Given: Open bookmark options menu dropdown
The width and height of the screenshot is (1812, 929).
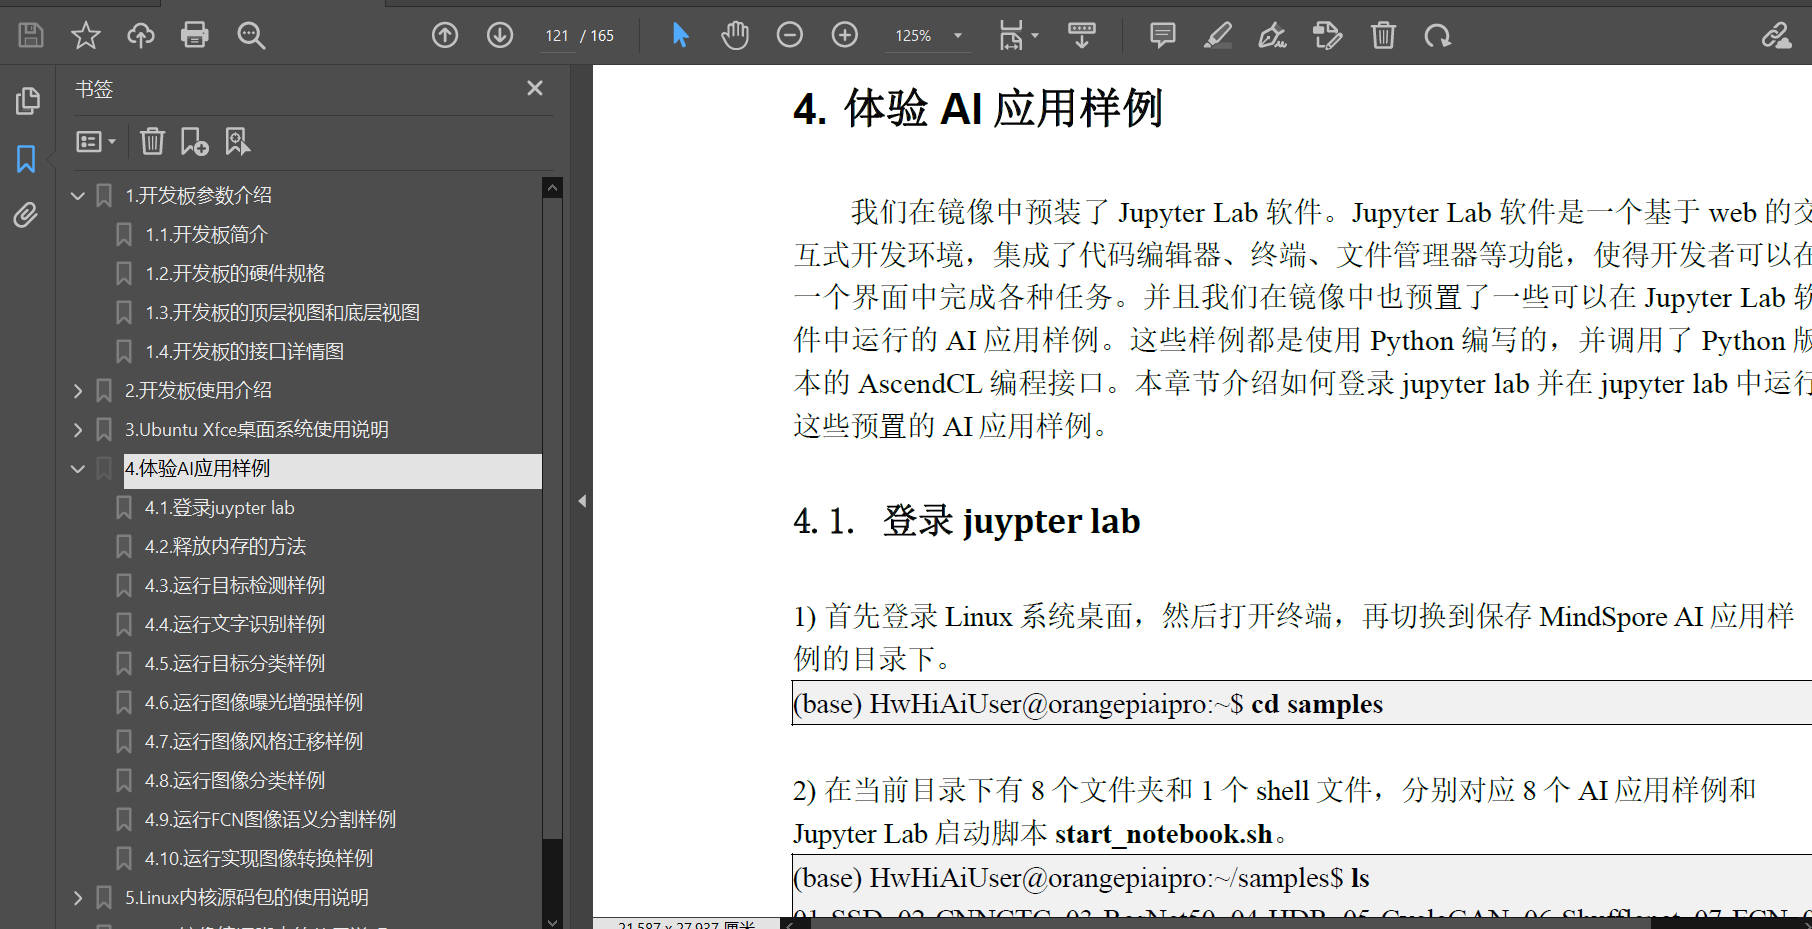Looking at the screenshot, I should (x=96, y=142).
